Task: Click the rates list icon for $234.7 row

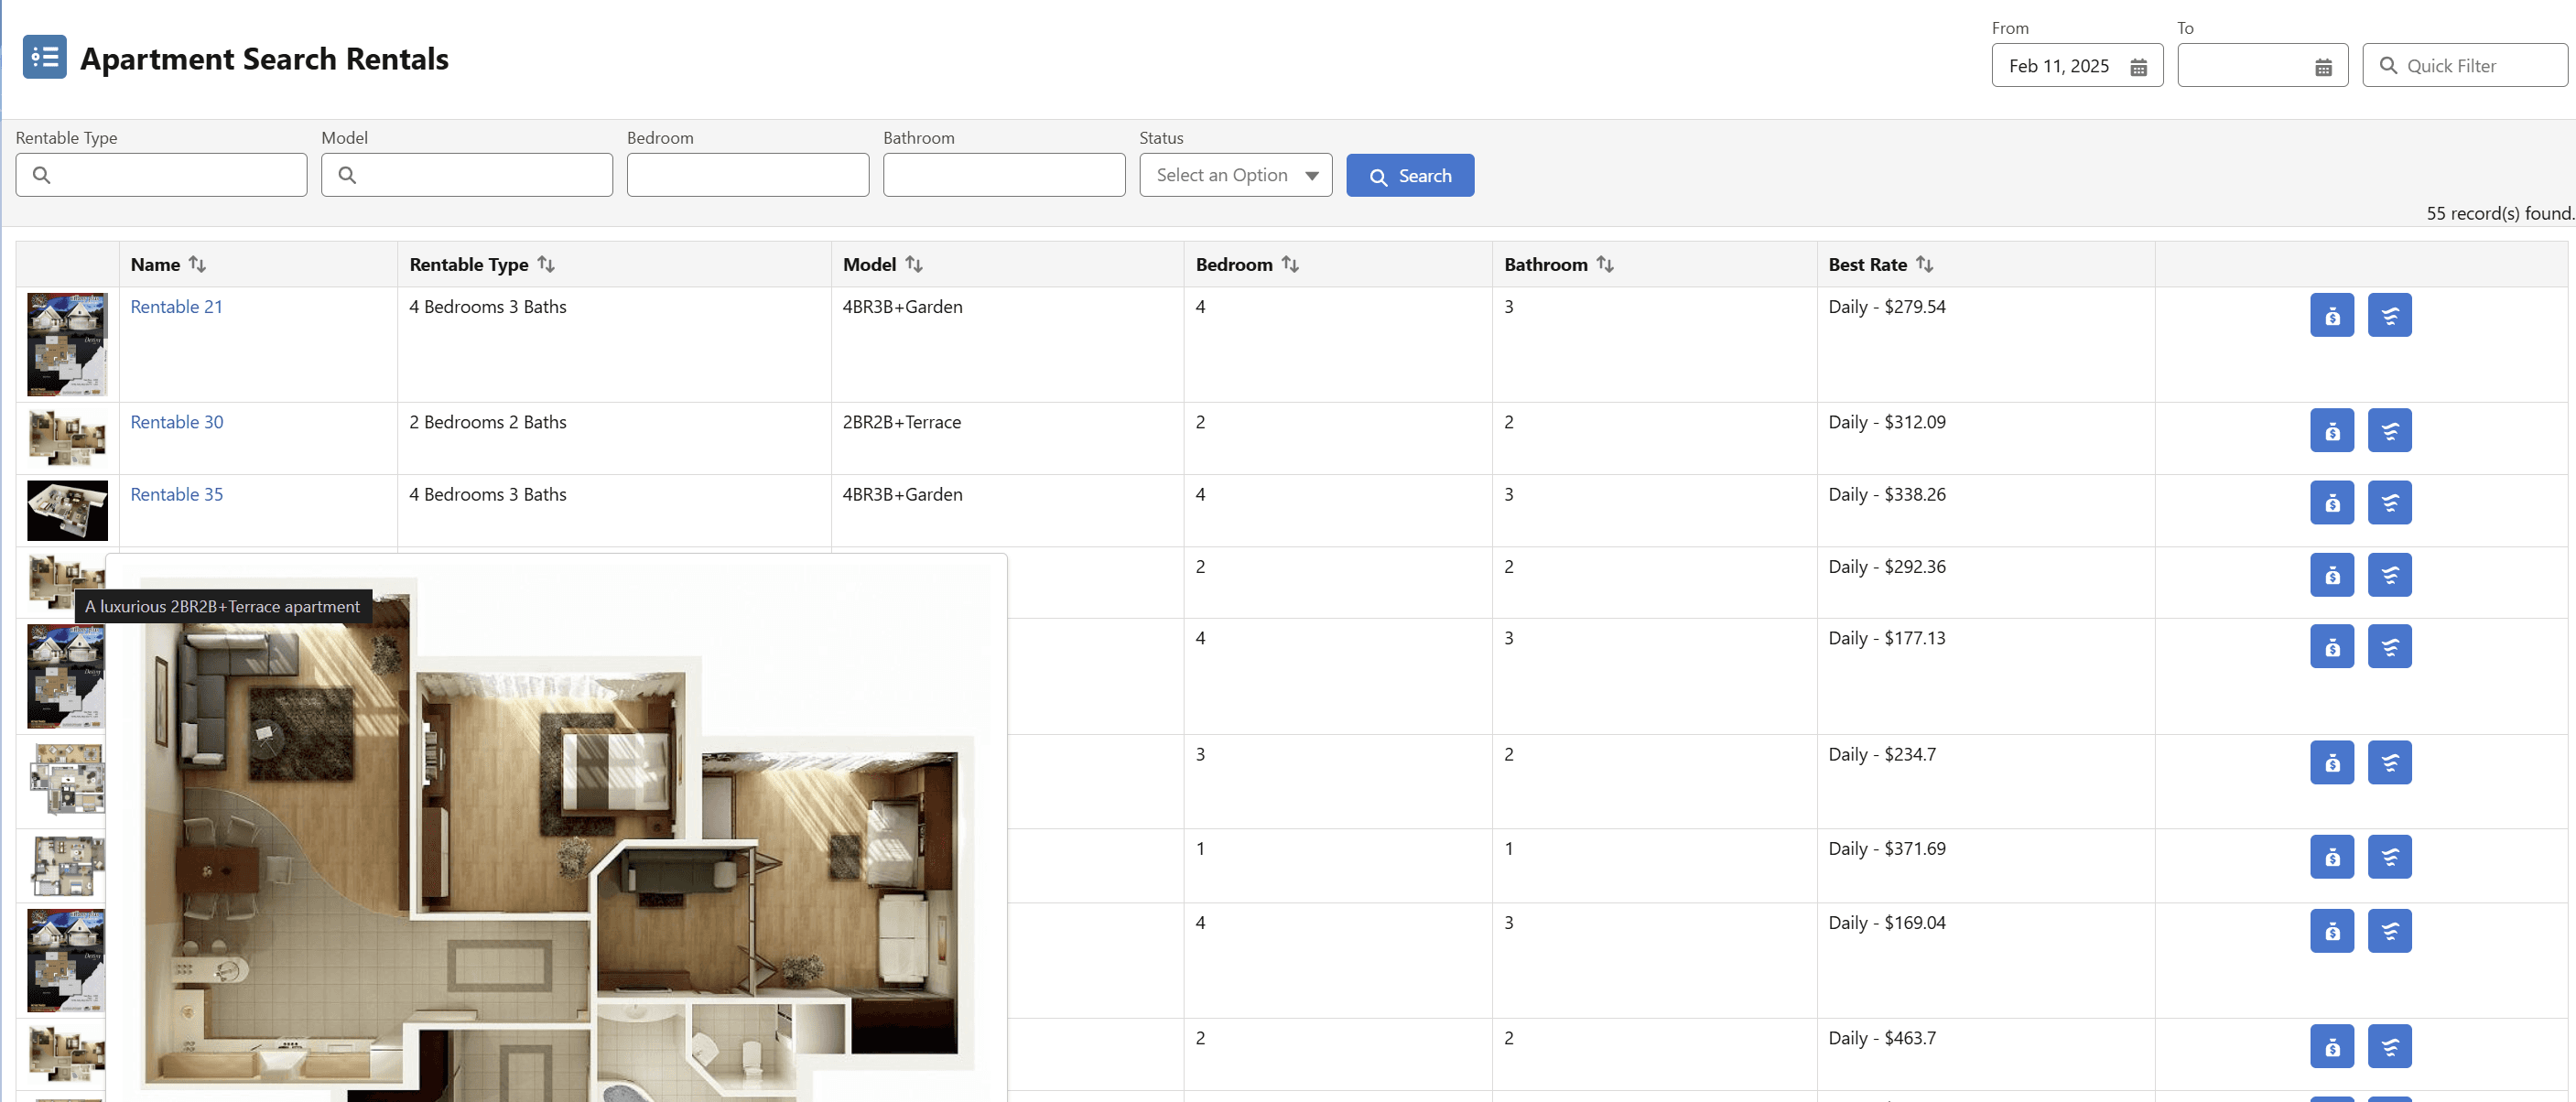Action: (x=2389, y=762)
